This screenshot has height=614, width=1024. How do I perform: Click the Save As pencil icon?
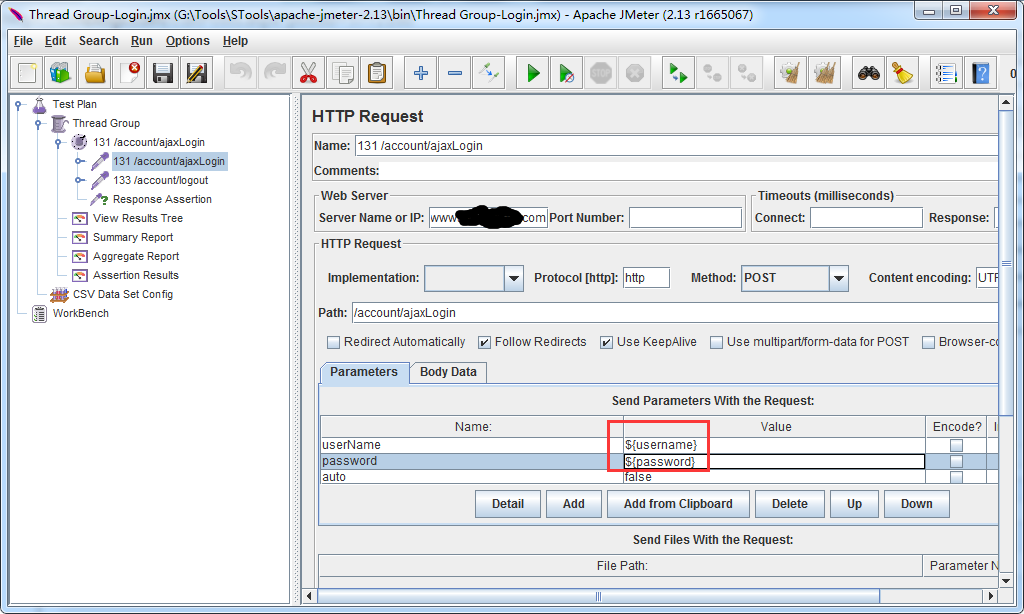pos(197,73)
